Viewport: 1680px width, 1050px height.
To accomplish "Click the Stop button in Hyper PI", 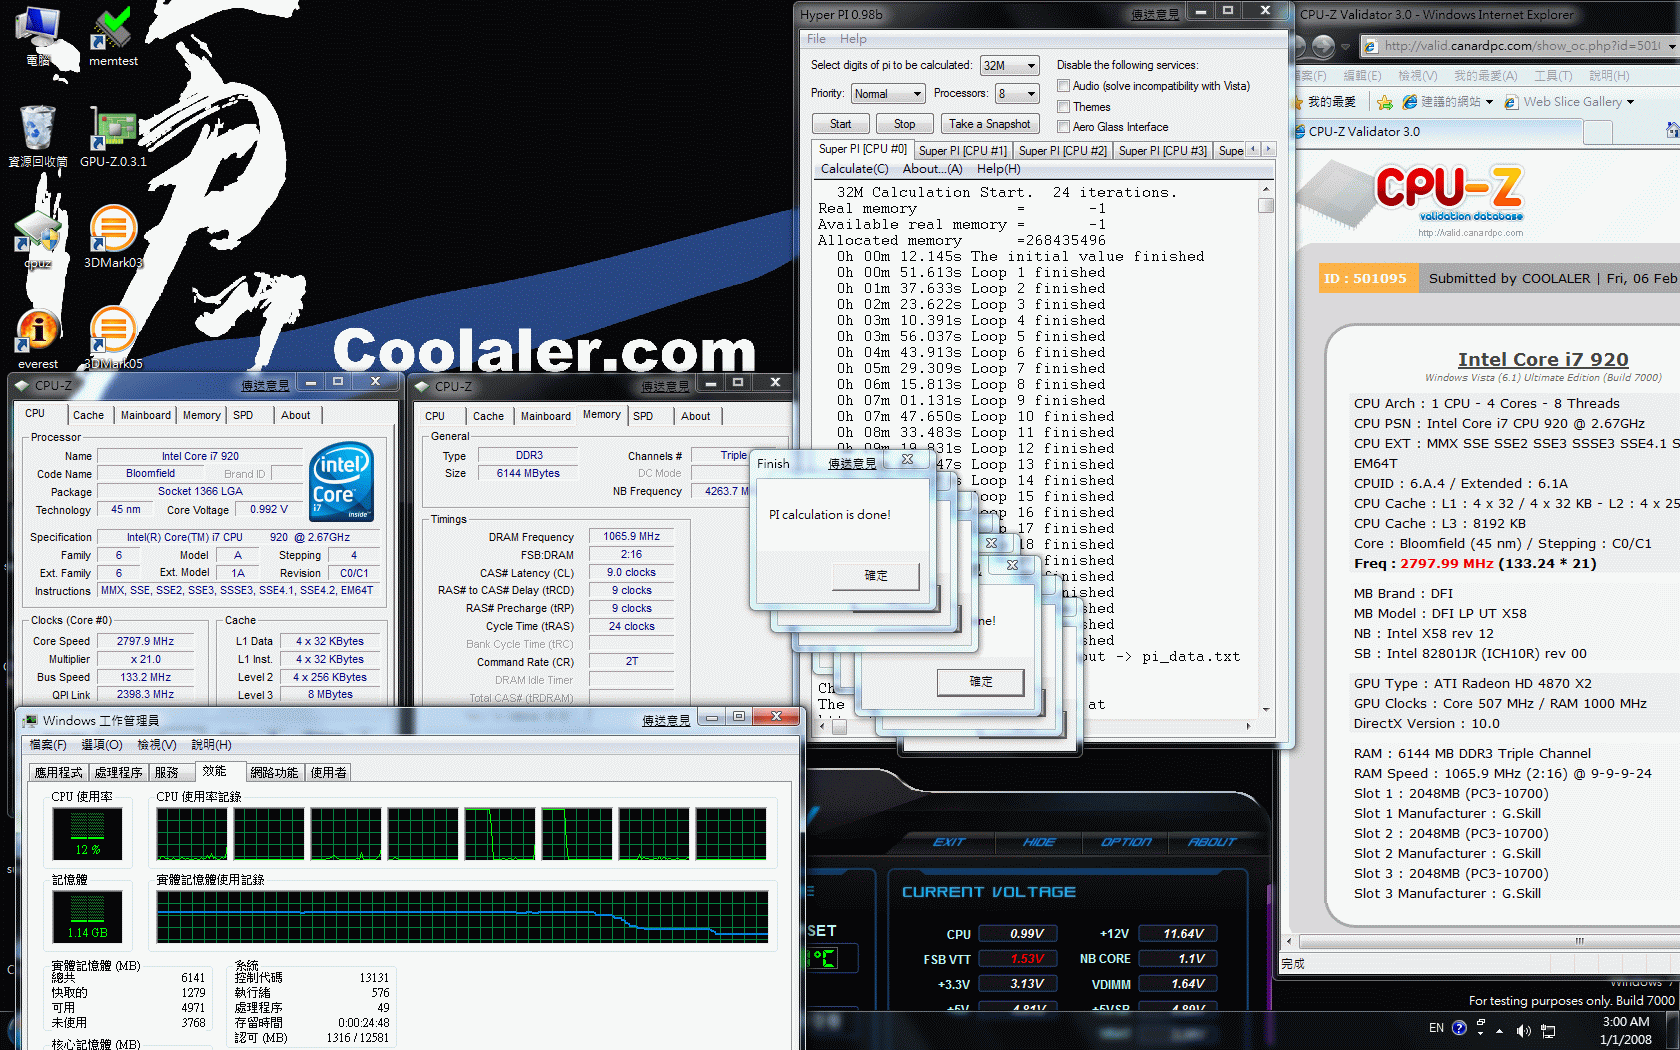I will [904, 124].
